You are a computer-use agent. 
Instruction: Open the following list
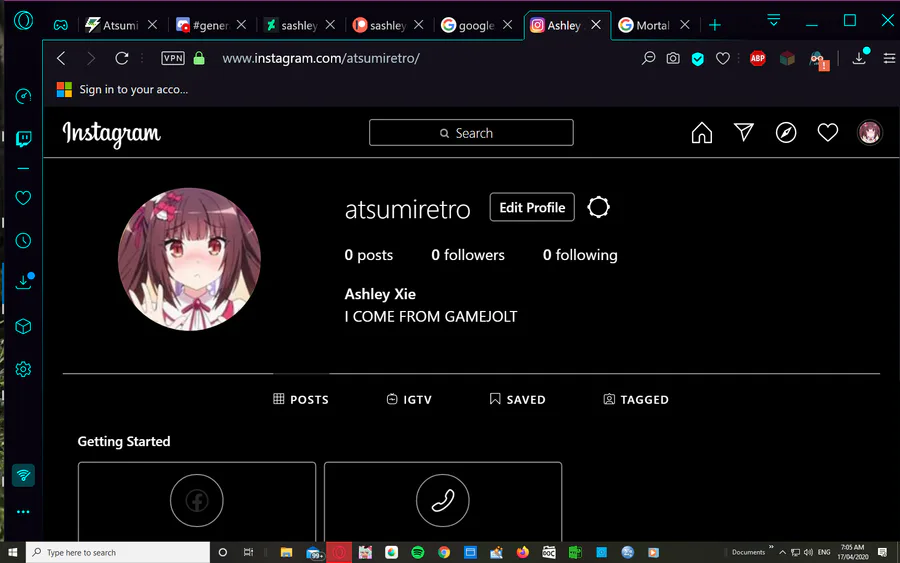pyautogui.click(x=580, y=255)
